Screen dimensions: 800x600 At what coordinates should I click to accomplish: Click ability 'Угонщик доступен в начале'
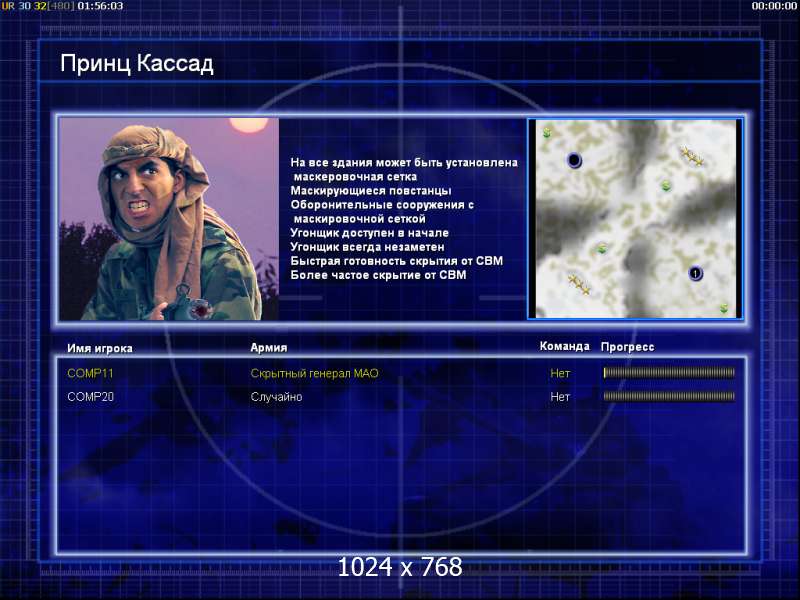pos(369,233)
